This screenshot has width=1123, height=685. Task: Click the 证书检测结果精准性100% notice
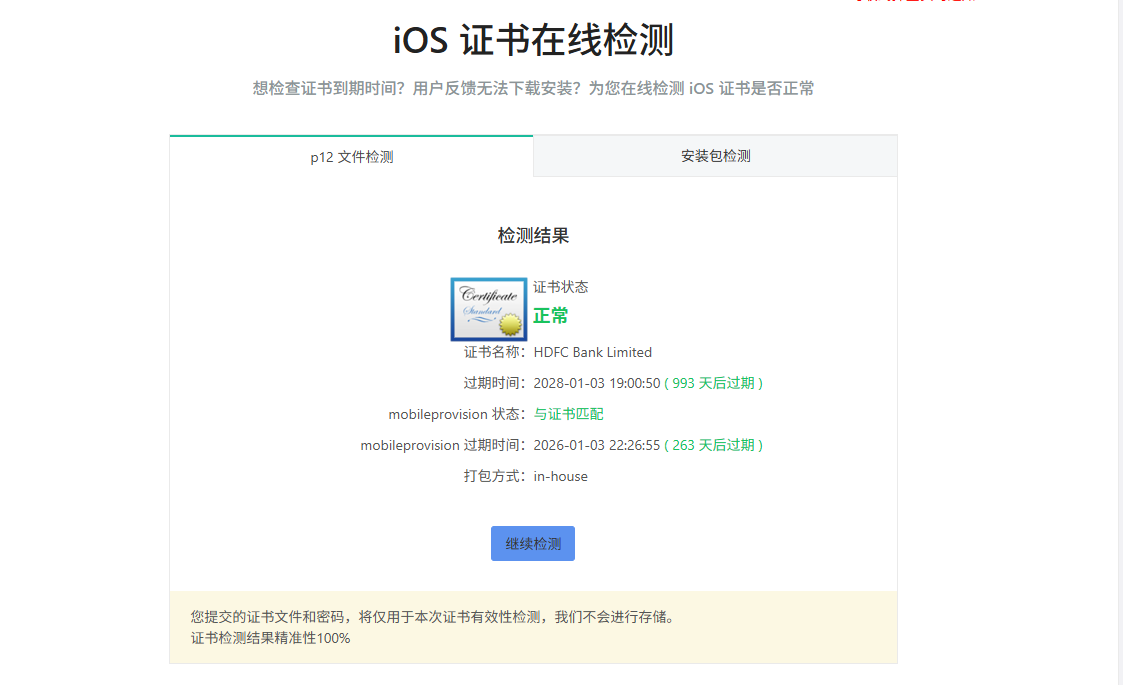[271, 638]
